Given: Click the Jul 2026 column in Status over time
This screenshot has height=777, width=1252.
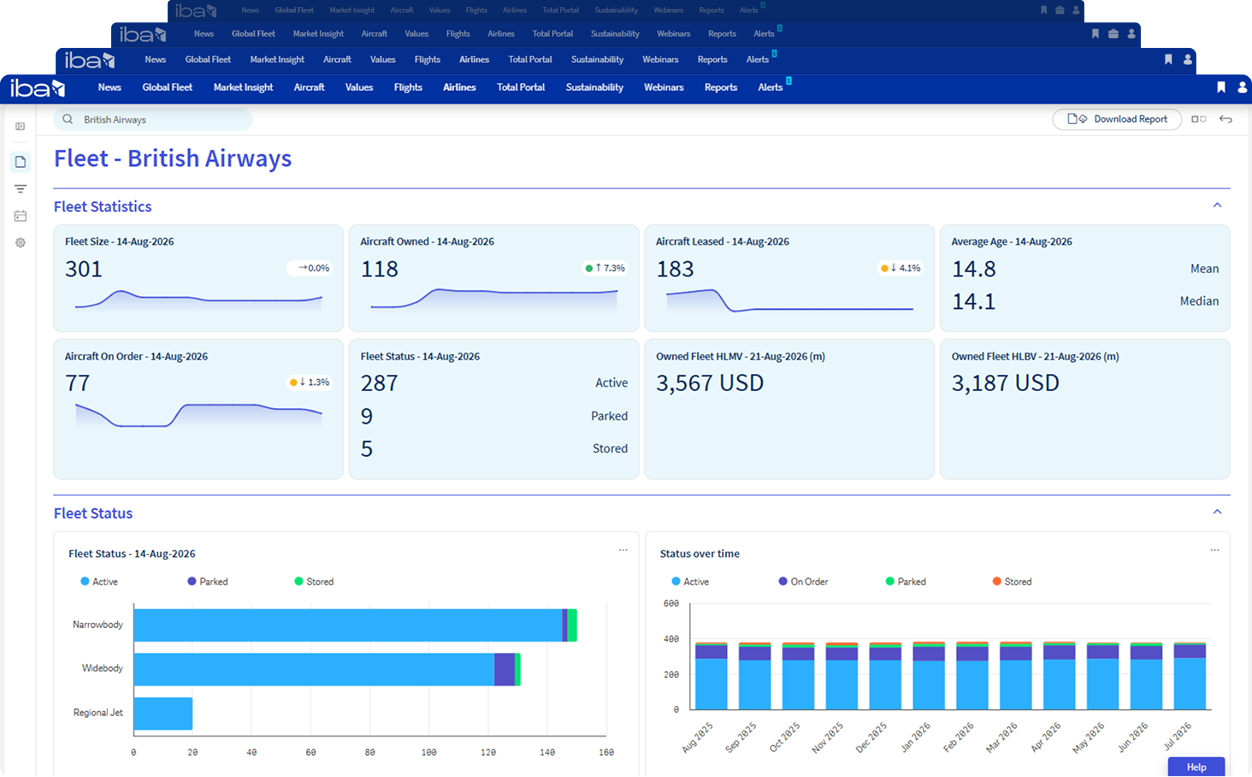Looking at the screenshot, I should point(1190,676).
